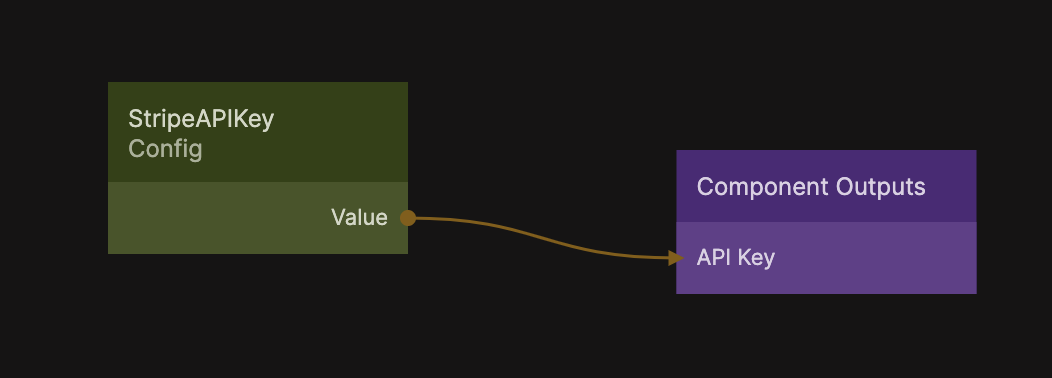
Task: Click the dark green StripeAPIKey header area
Action: click(258, 132)
